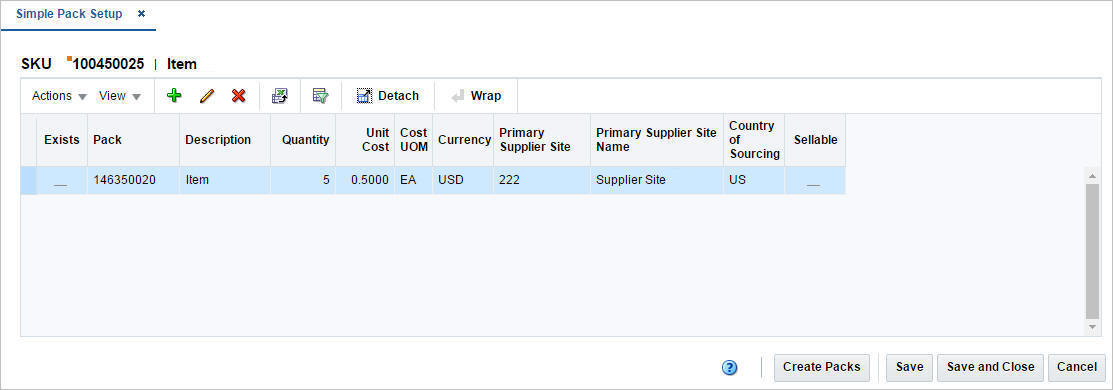Viewport: 1113px width, 390px height.
Task: Click the Create Packs button
Action: click(x=821, y=367)
